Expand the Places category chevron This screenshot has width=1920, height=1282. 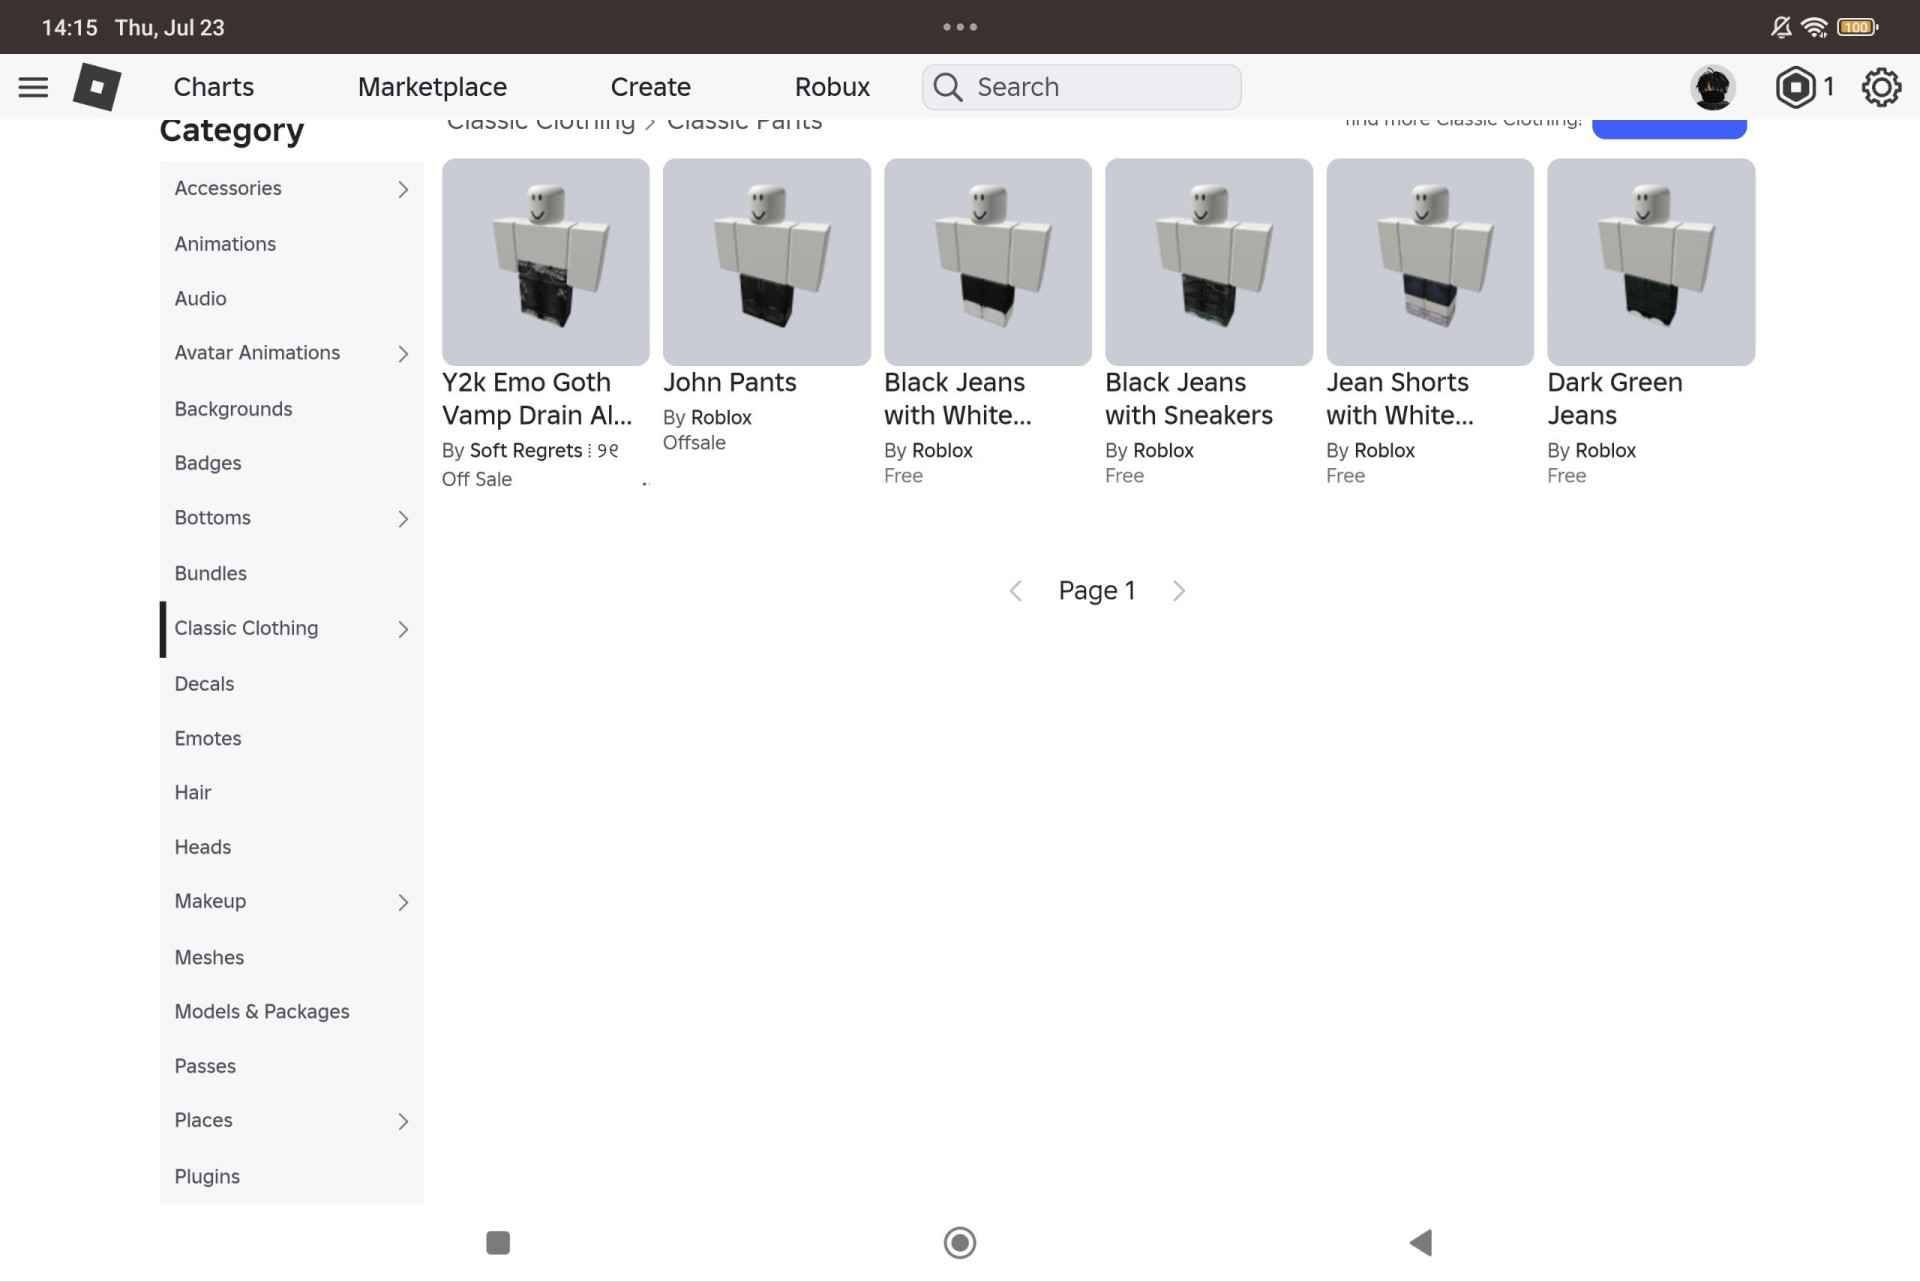click(403, 1122)
